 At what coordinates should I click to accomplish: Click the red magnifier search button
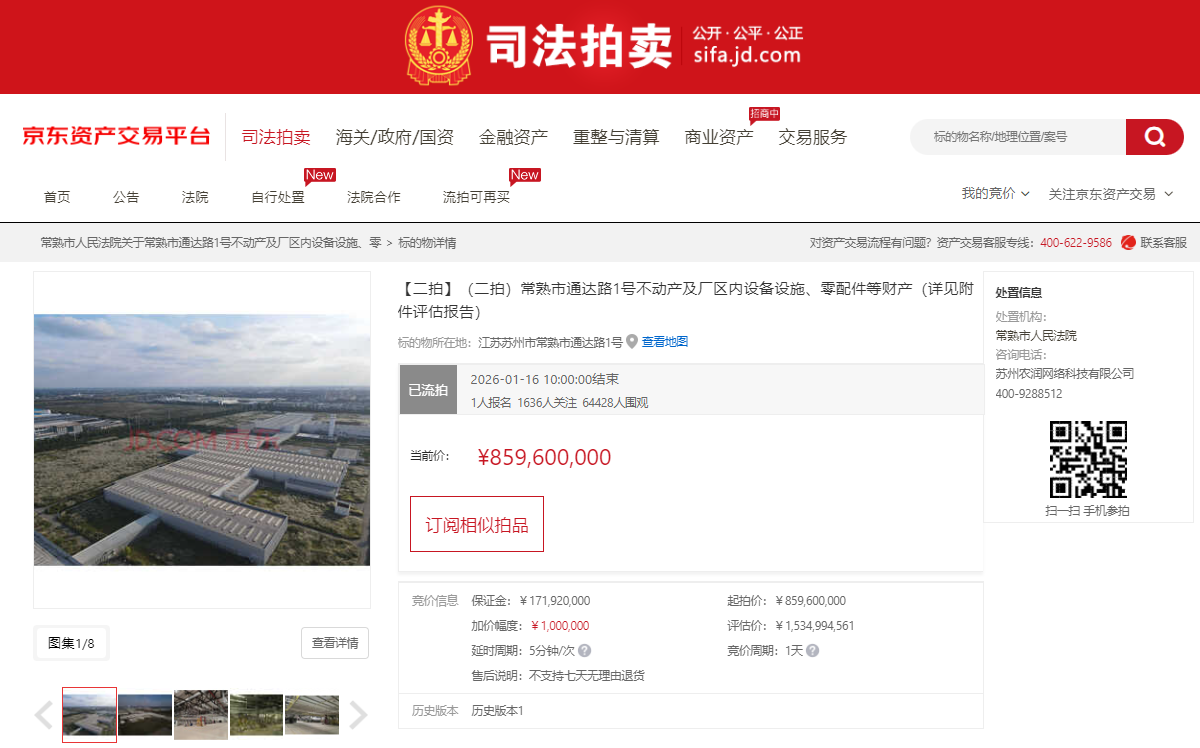point(1155,137)
